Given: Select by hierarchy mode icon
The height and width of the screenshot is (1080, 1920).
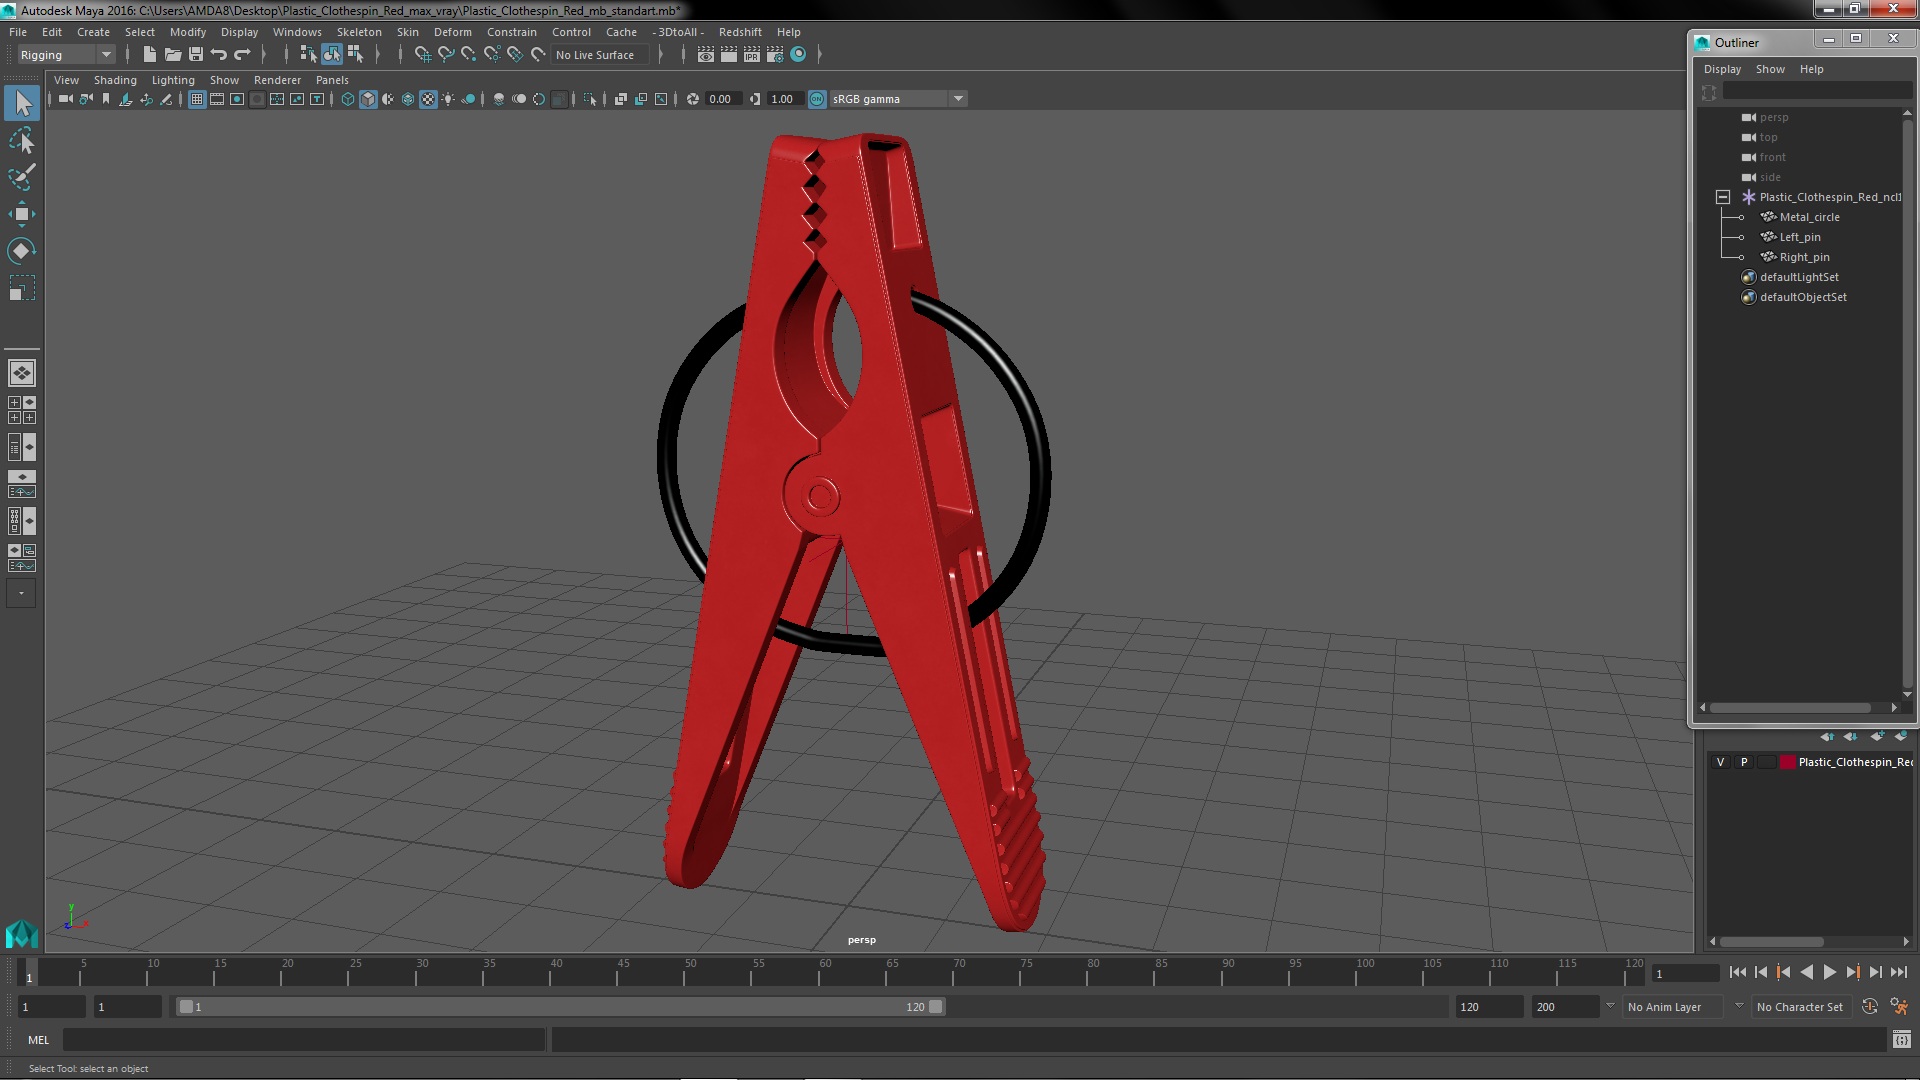Looking at the screenshot, I should [x=308, y=55].
